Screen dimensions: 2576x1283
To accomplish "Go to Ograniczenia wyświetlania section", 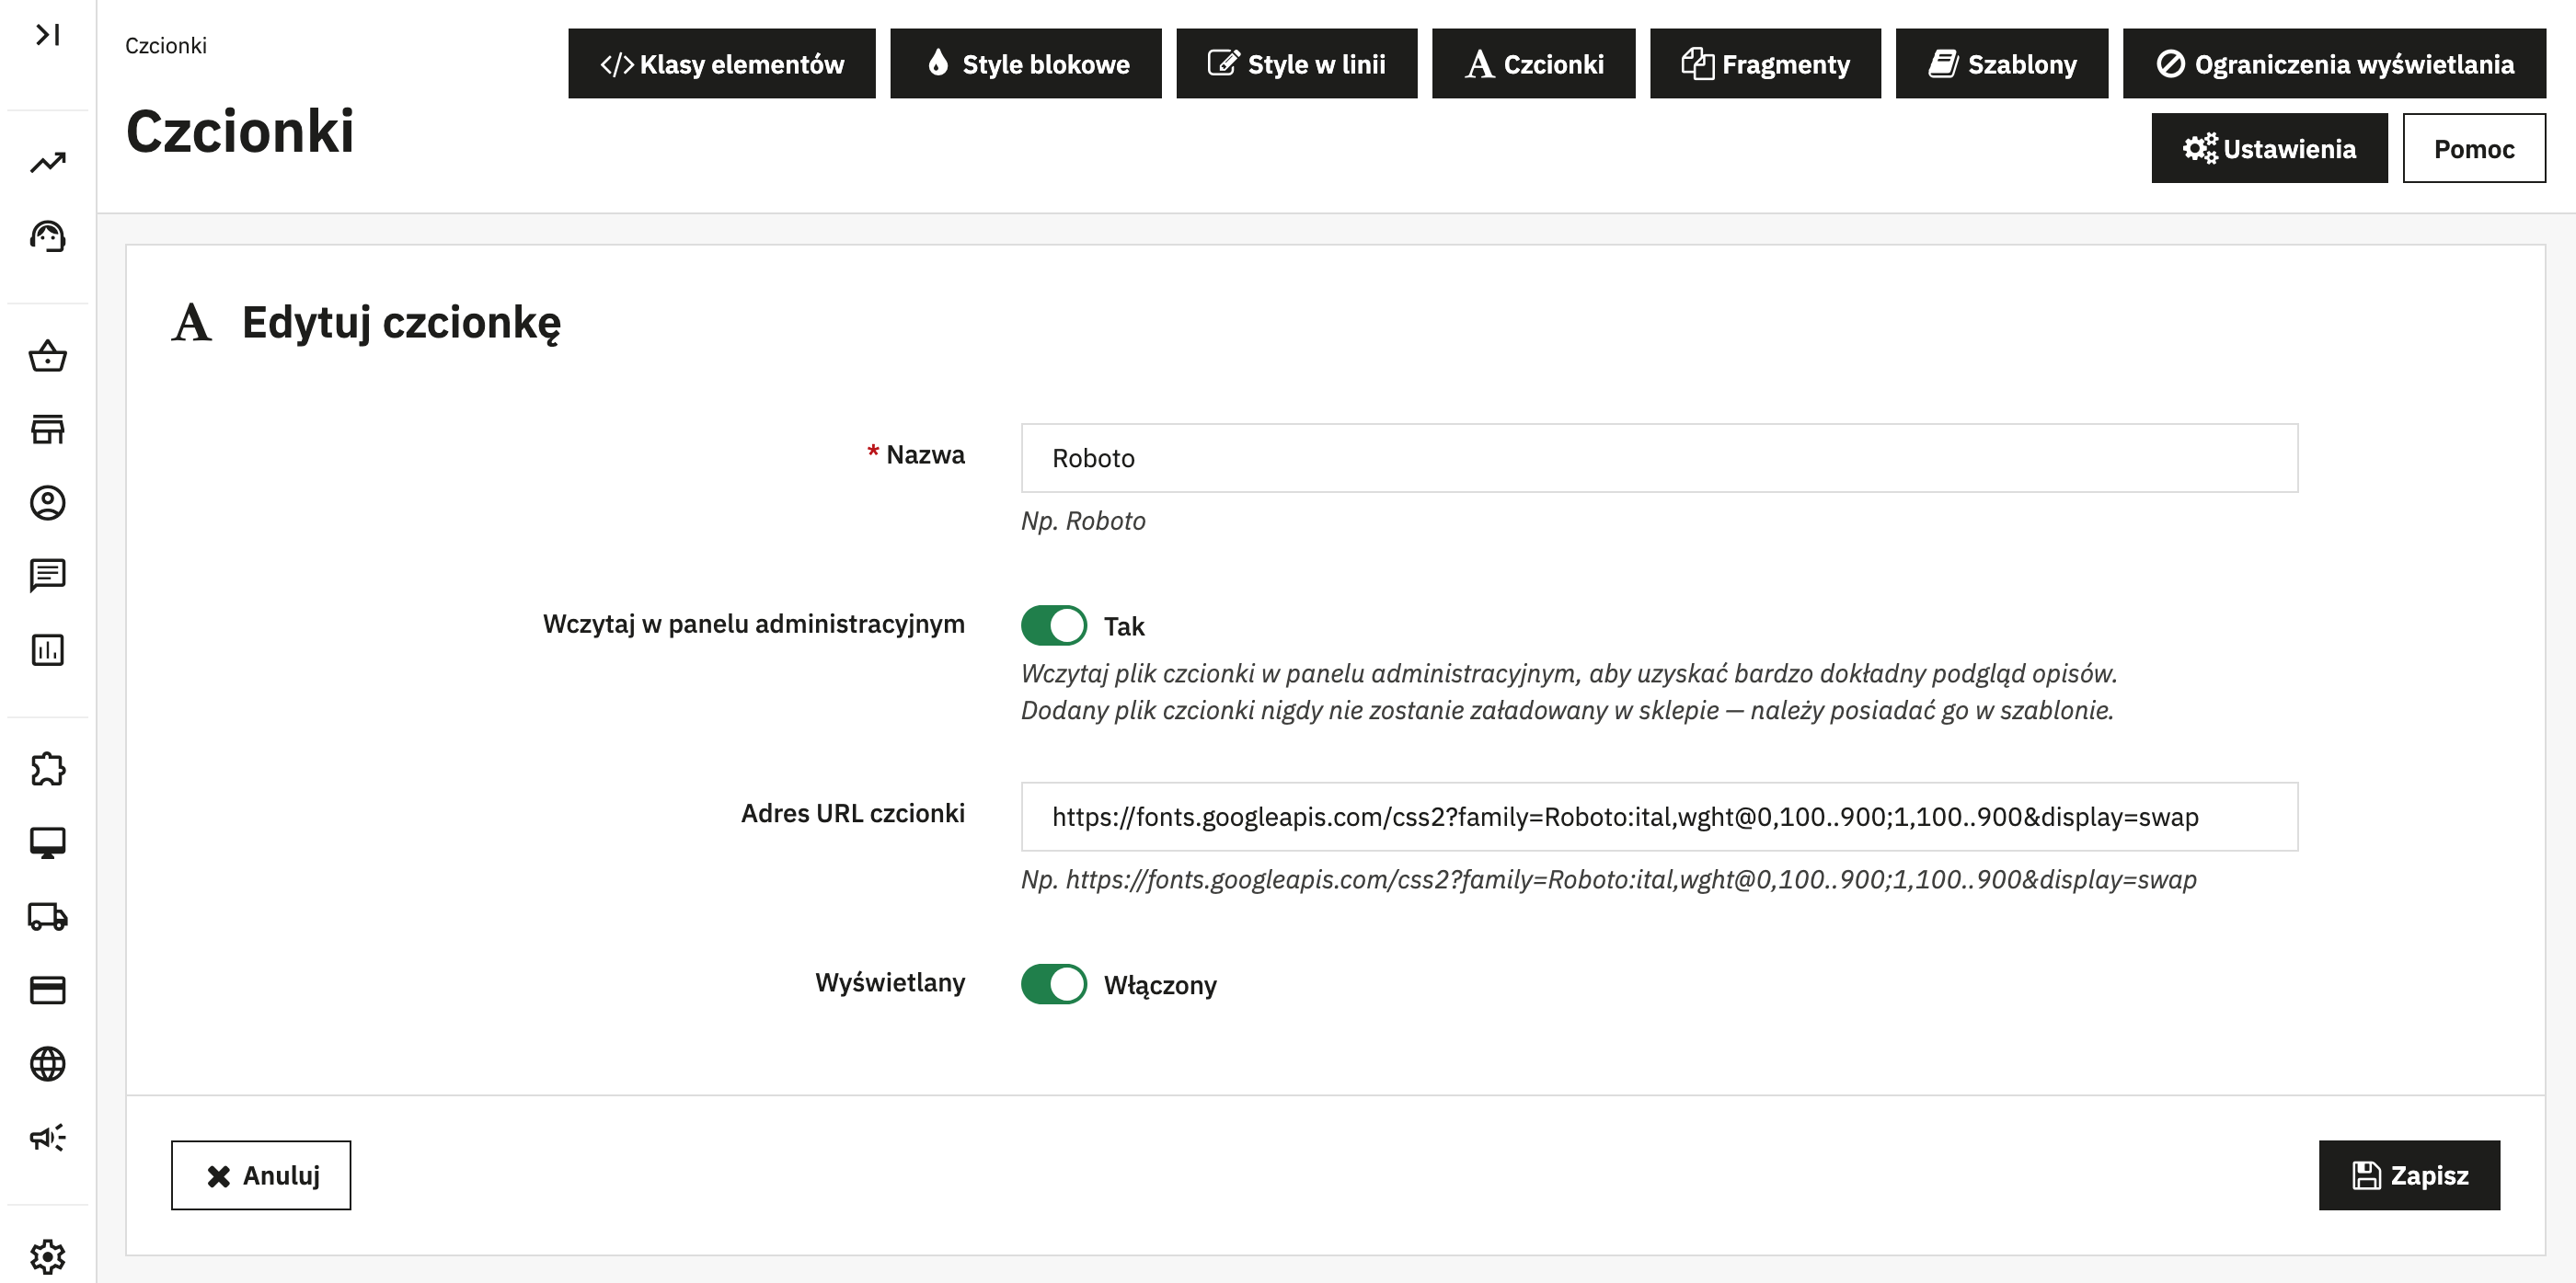I will tap(2333, 64).
